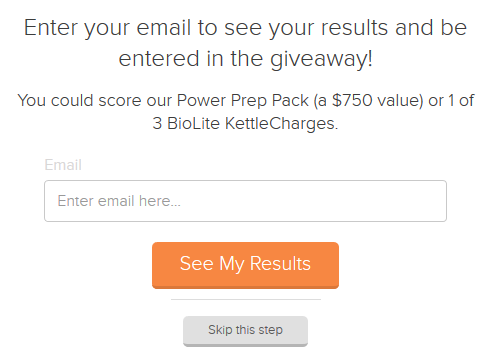This screenshot has width=489, height=362.
Task: Click the Email label above the field
Action: (x=63, y=165)
